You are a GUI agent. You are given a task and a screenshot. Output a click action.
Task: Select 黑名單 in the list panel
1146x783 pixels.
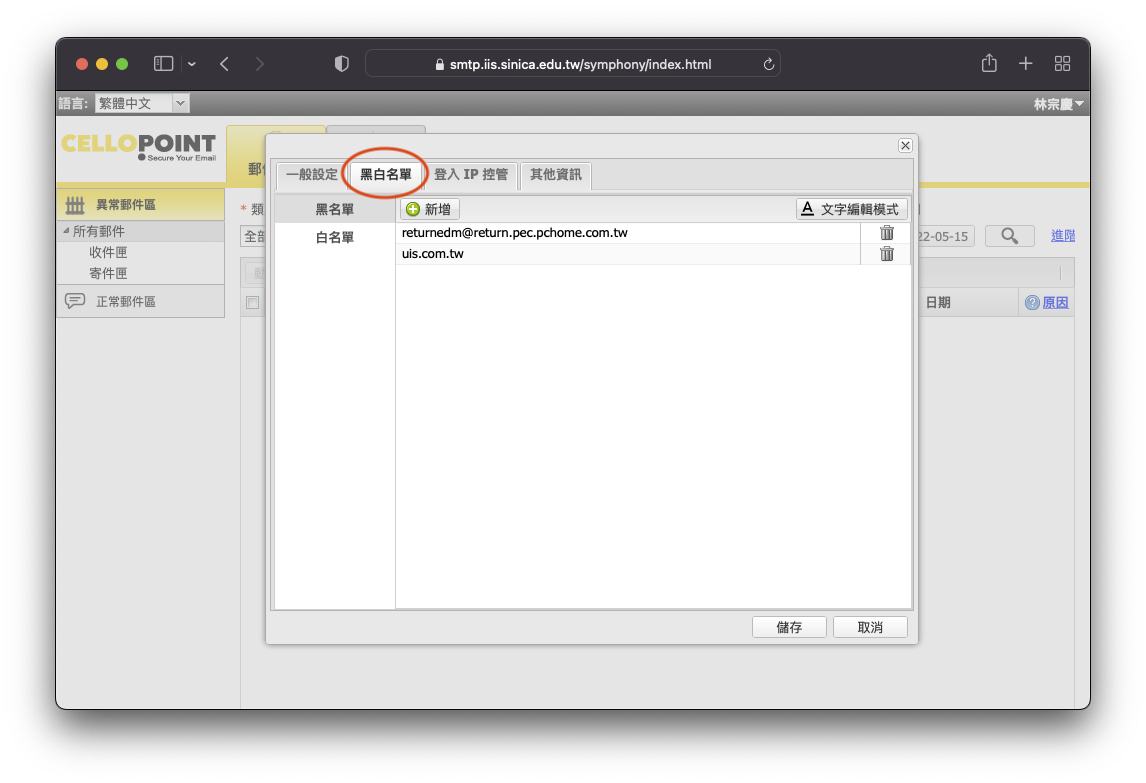pyautogui.click(x=335, y=210)
